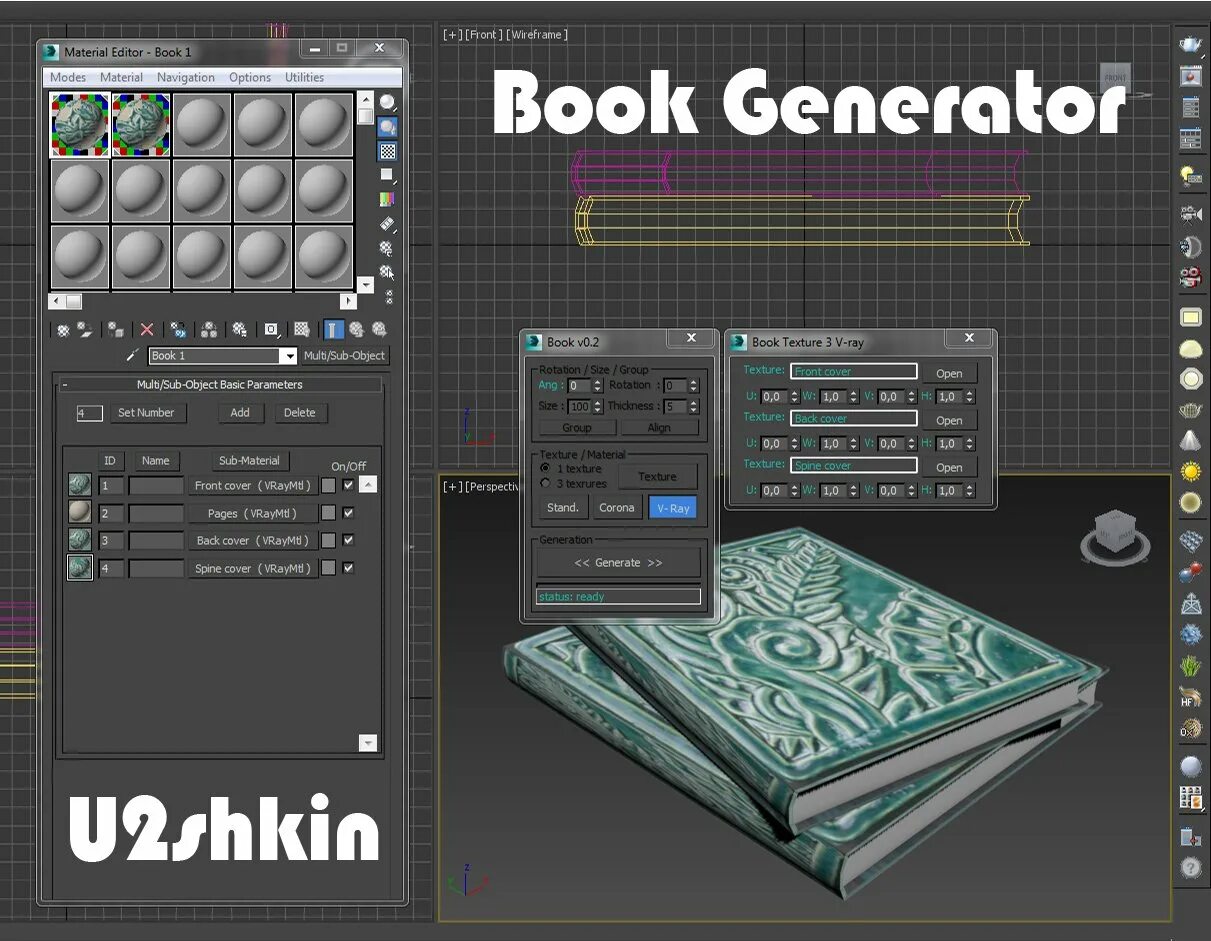Open the Navigation menu
Screen dimensions: 1211x941
[186, 77]
